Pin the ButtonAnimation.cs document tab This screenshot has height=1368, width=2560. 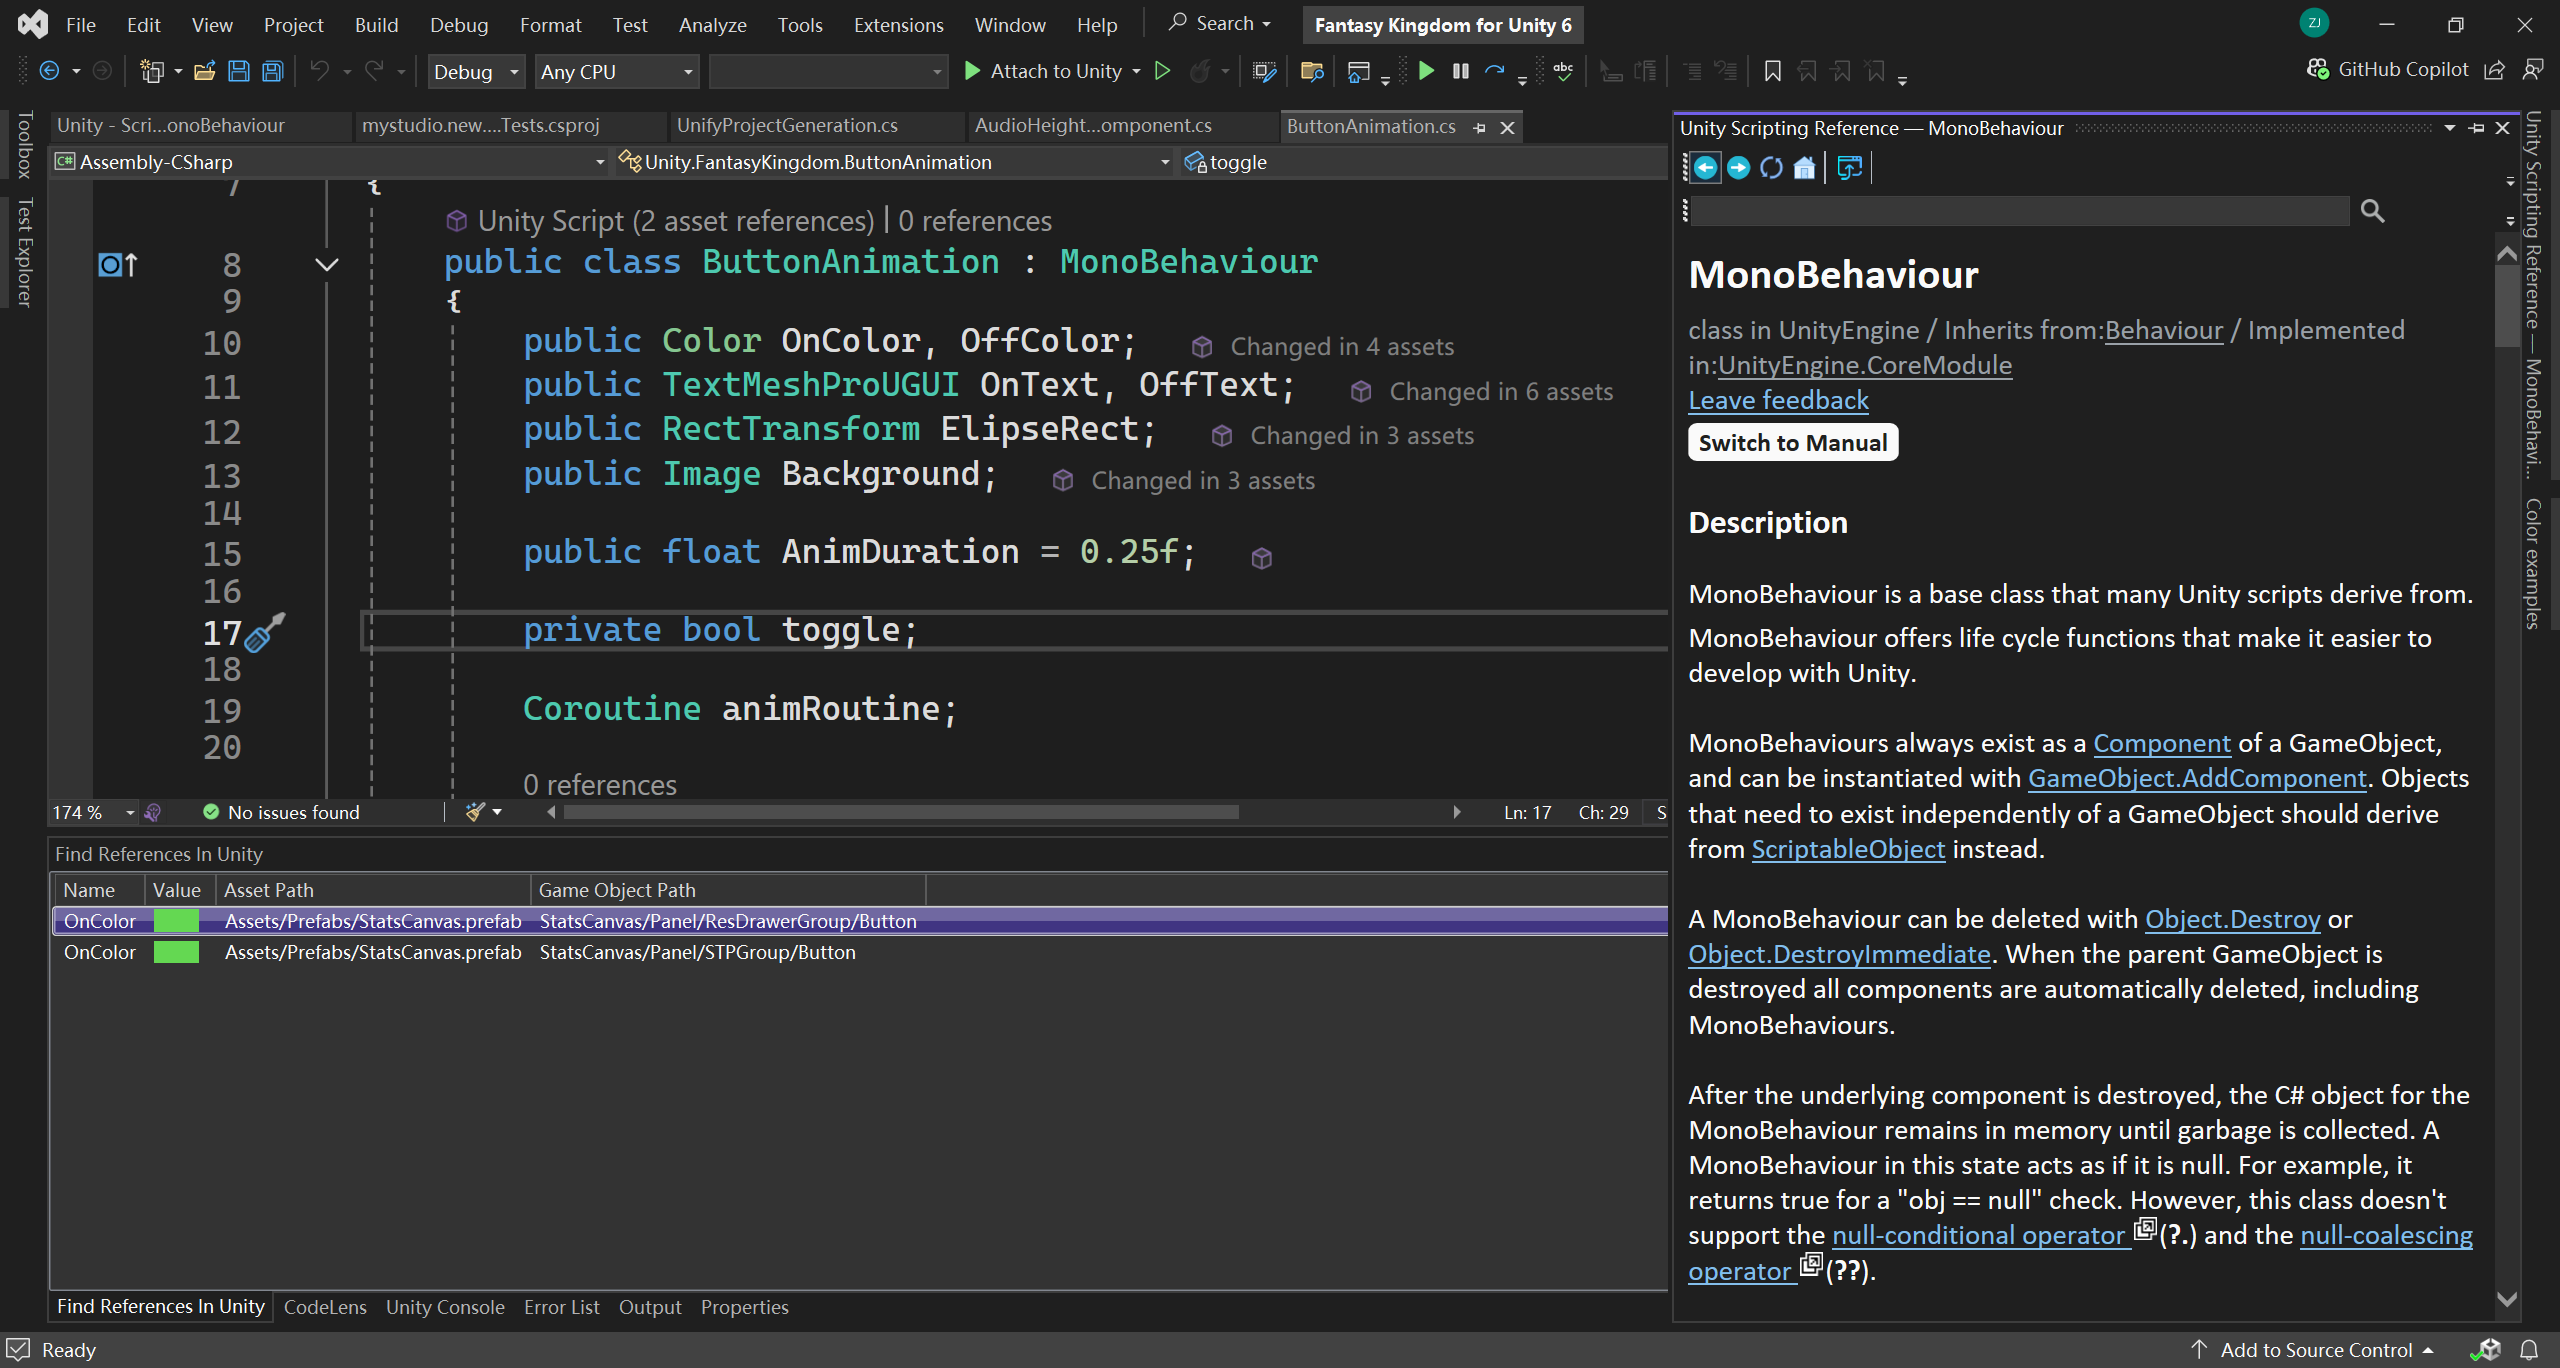click(1480, 128)
